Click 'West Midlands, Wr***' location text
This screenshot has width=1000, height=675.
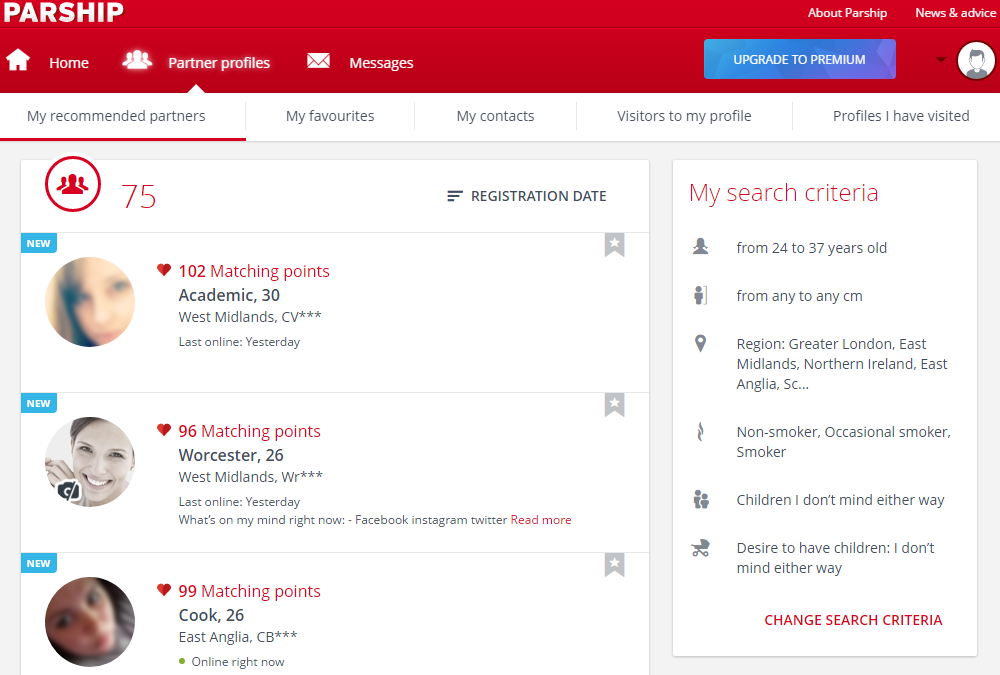pos(251,477)
